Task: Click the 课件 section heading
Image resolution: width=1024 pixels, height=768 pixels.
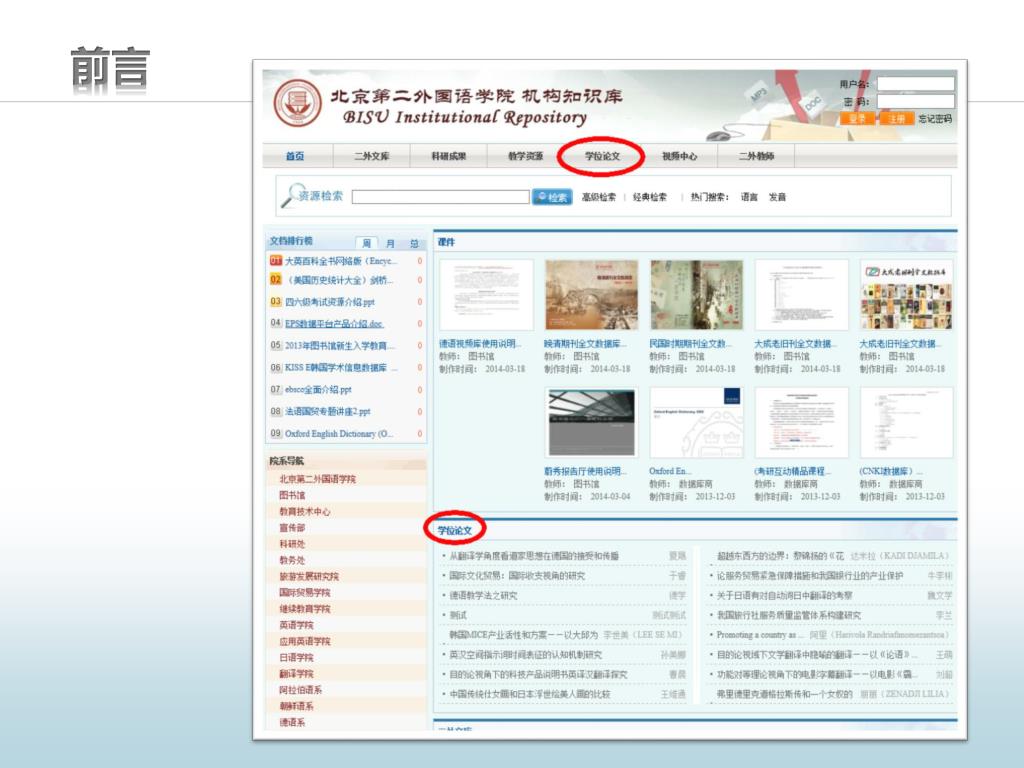Action: (x=447, y=242)
